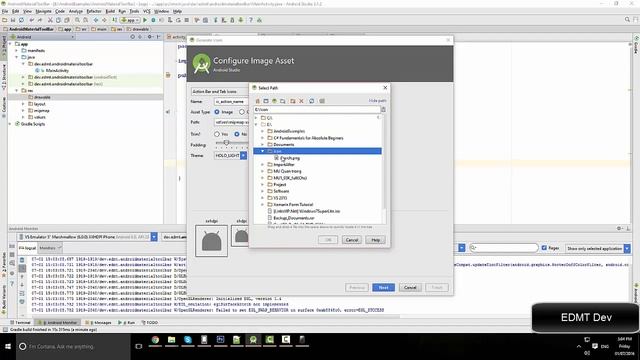Click the Show hidden files icon in Select Path
640x360 pixels.
(x=322, y=101)
